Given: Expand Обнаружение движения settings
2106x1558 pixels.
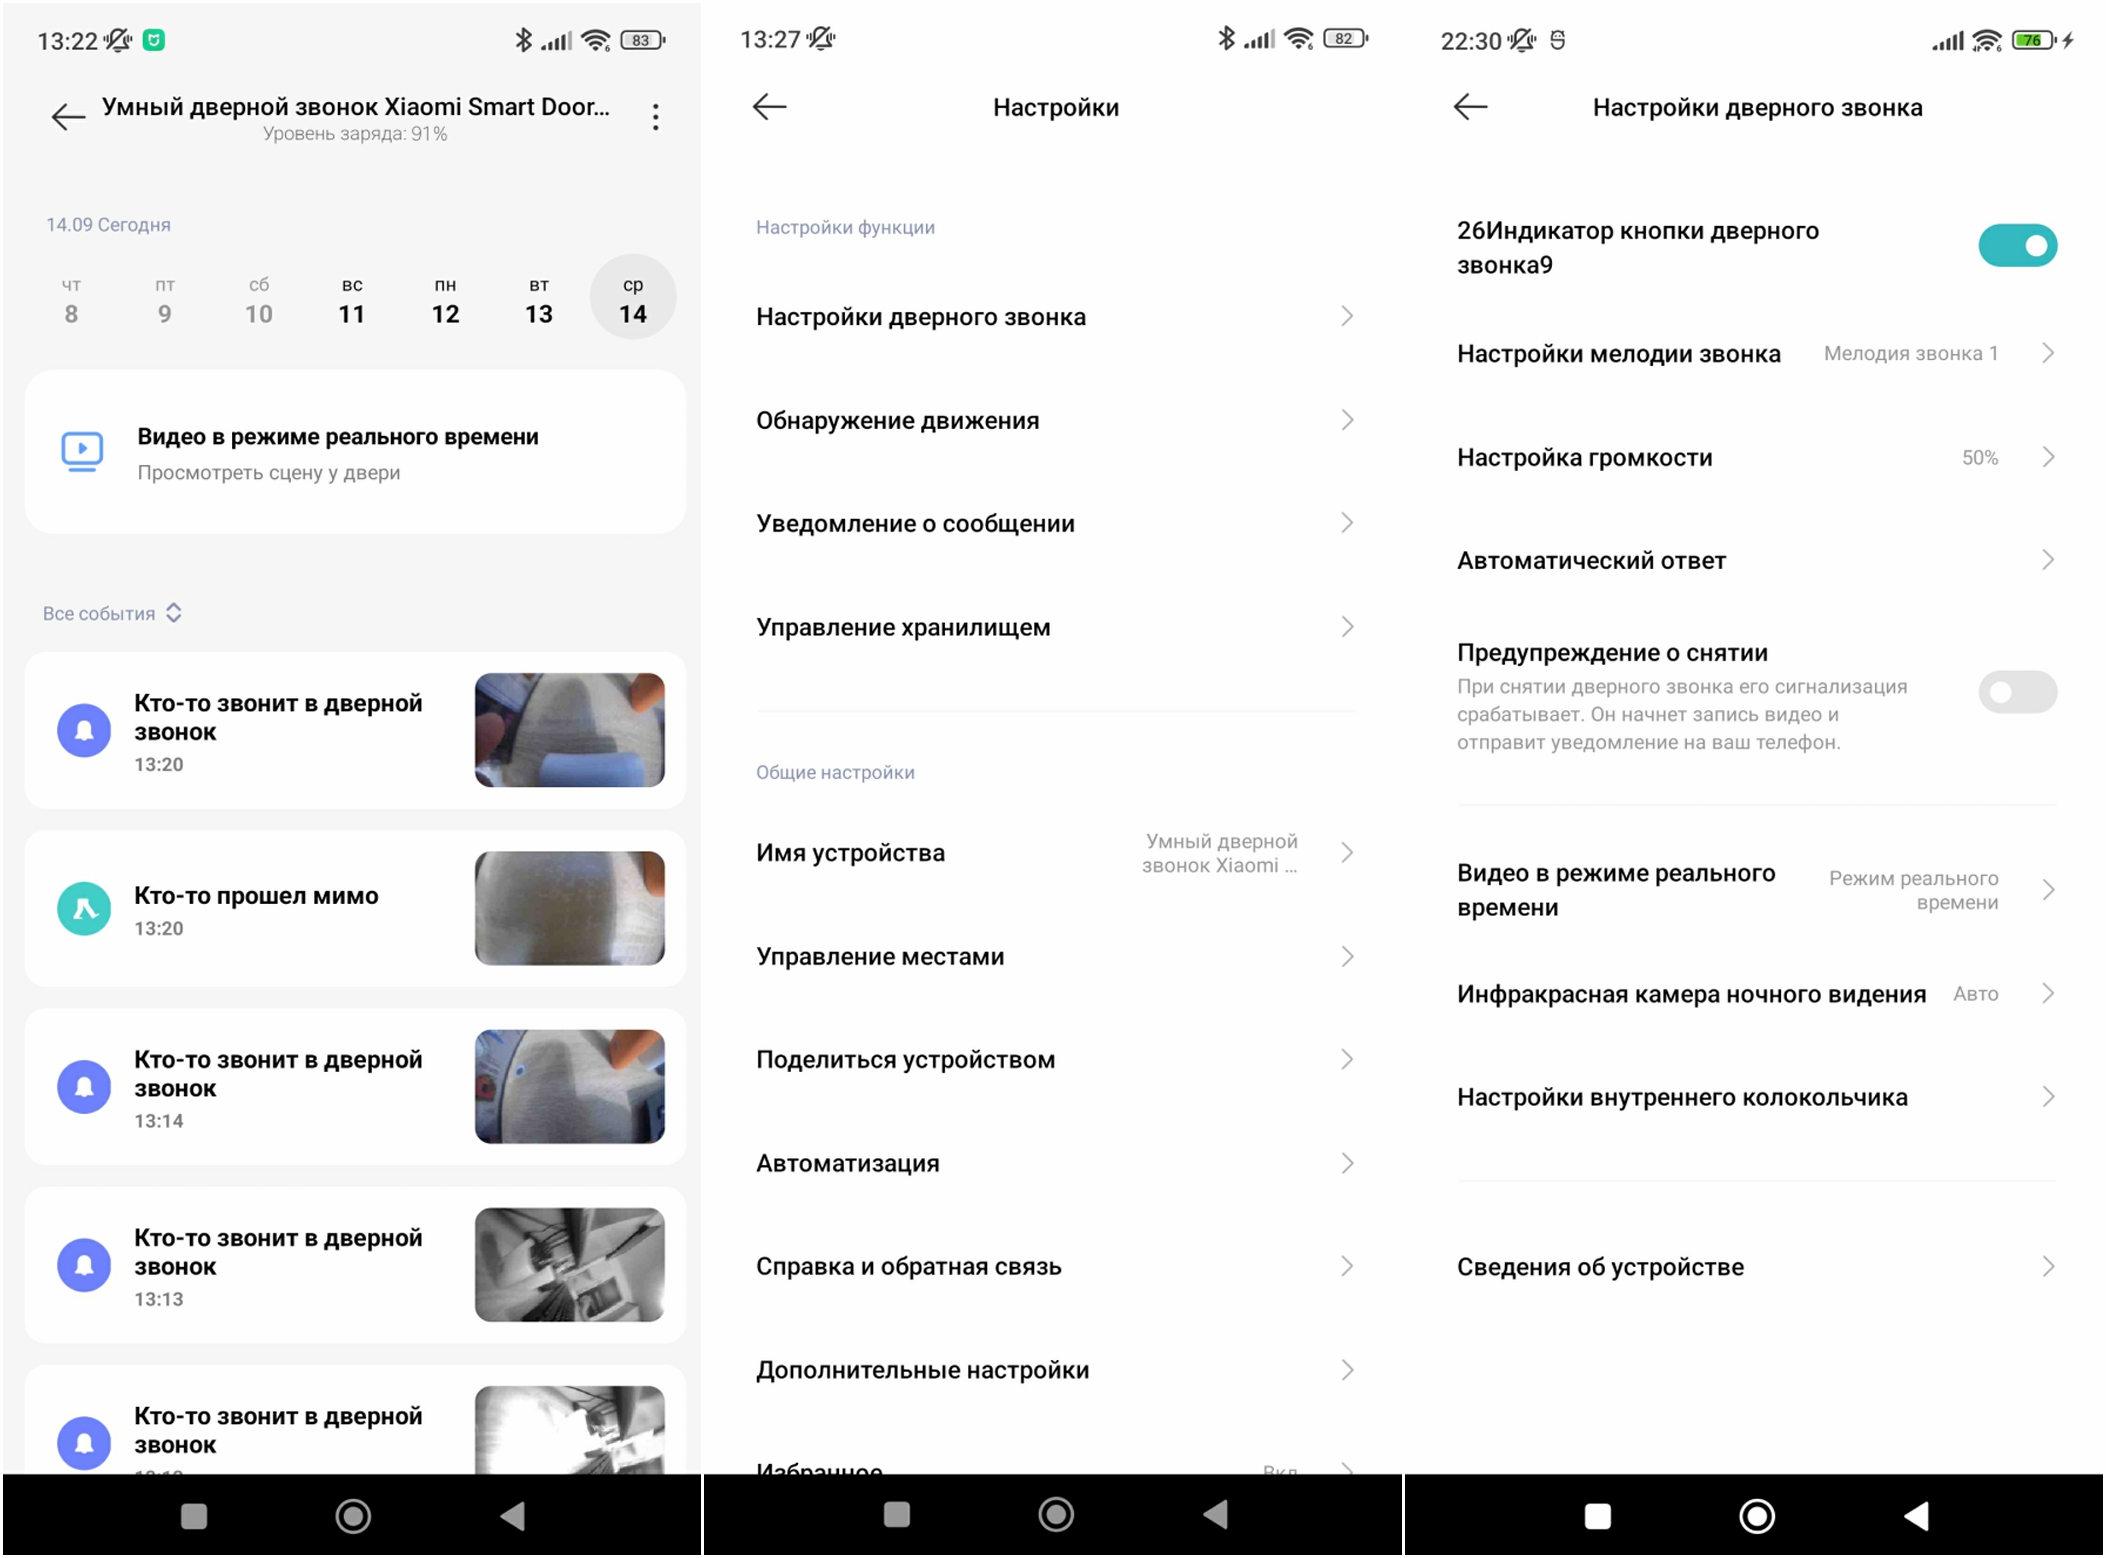Looking at the screenshot, I should tap(1052, 421).
